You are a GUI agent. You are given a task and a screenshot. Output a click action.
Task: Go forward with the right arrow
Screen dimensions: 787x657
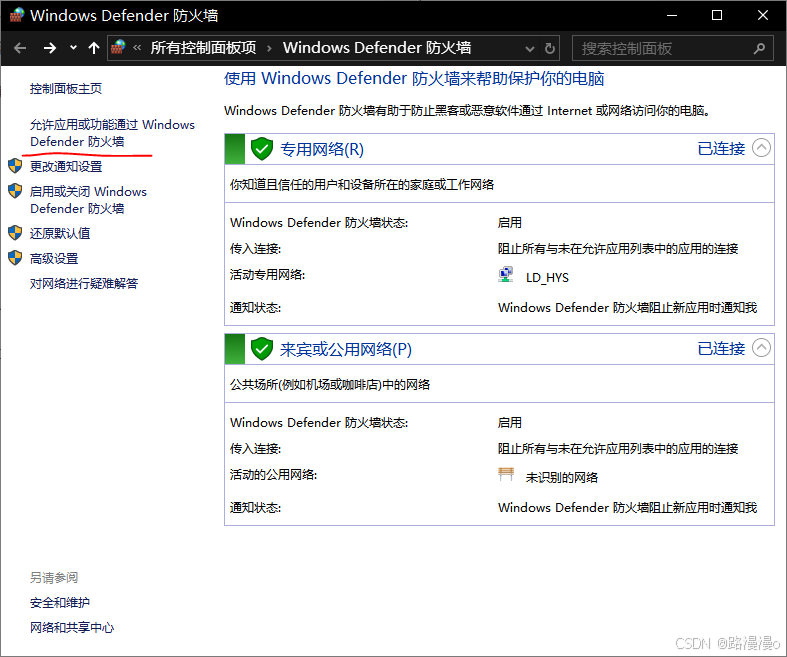[x=50, y=48]
